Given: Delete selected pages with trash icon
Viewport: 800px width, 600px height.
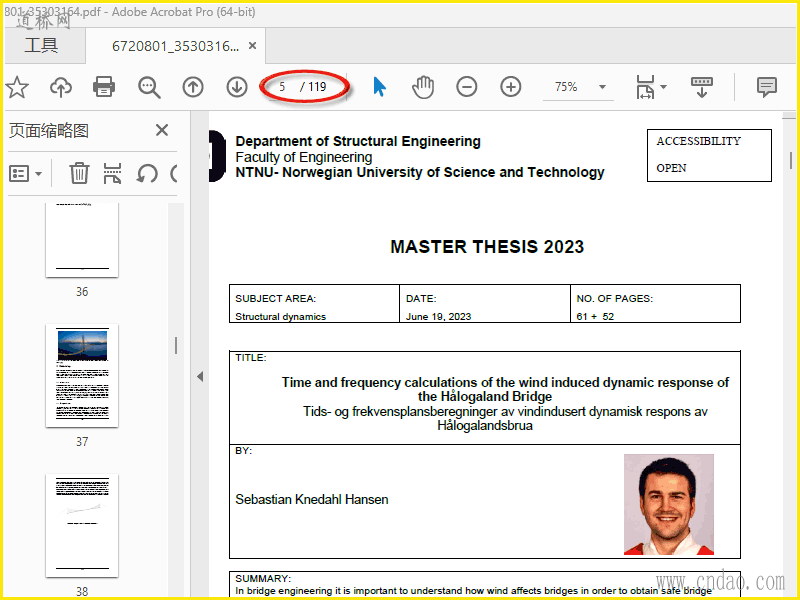Looking at the screenshot, I should pyautogui.click(x=79, y=173).
